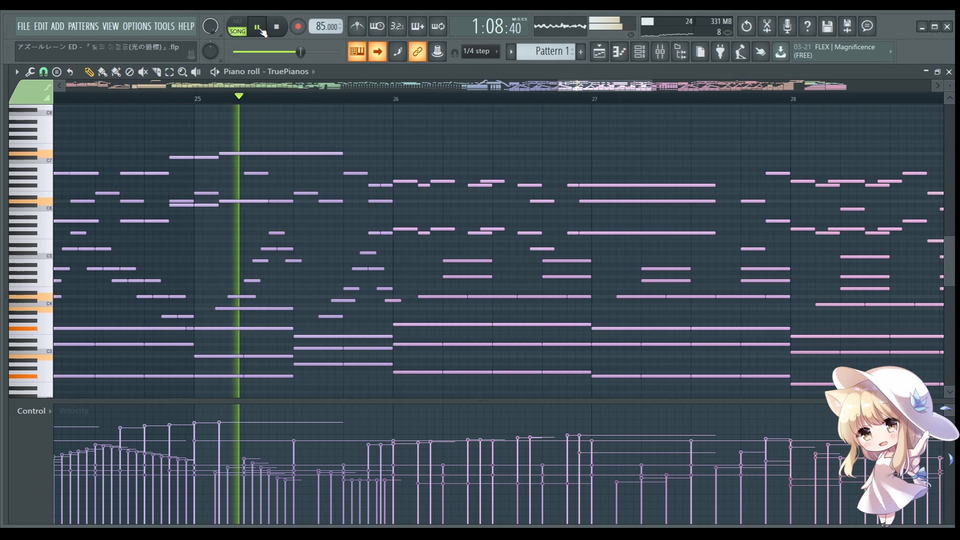Toggle step editing arrow button
This screenshot has width=960, height=540.
coord(377,51)
